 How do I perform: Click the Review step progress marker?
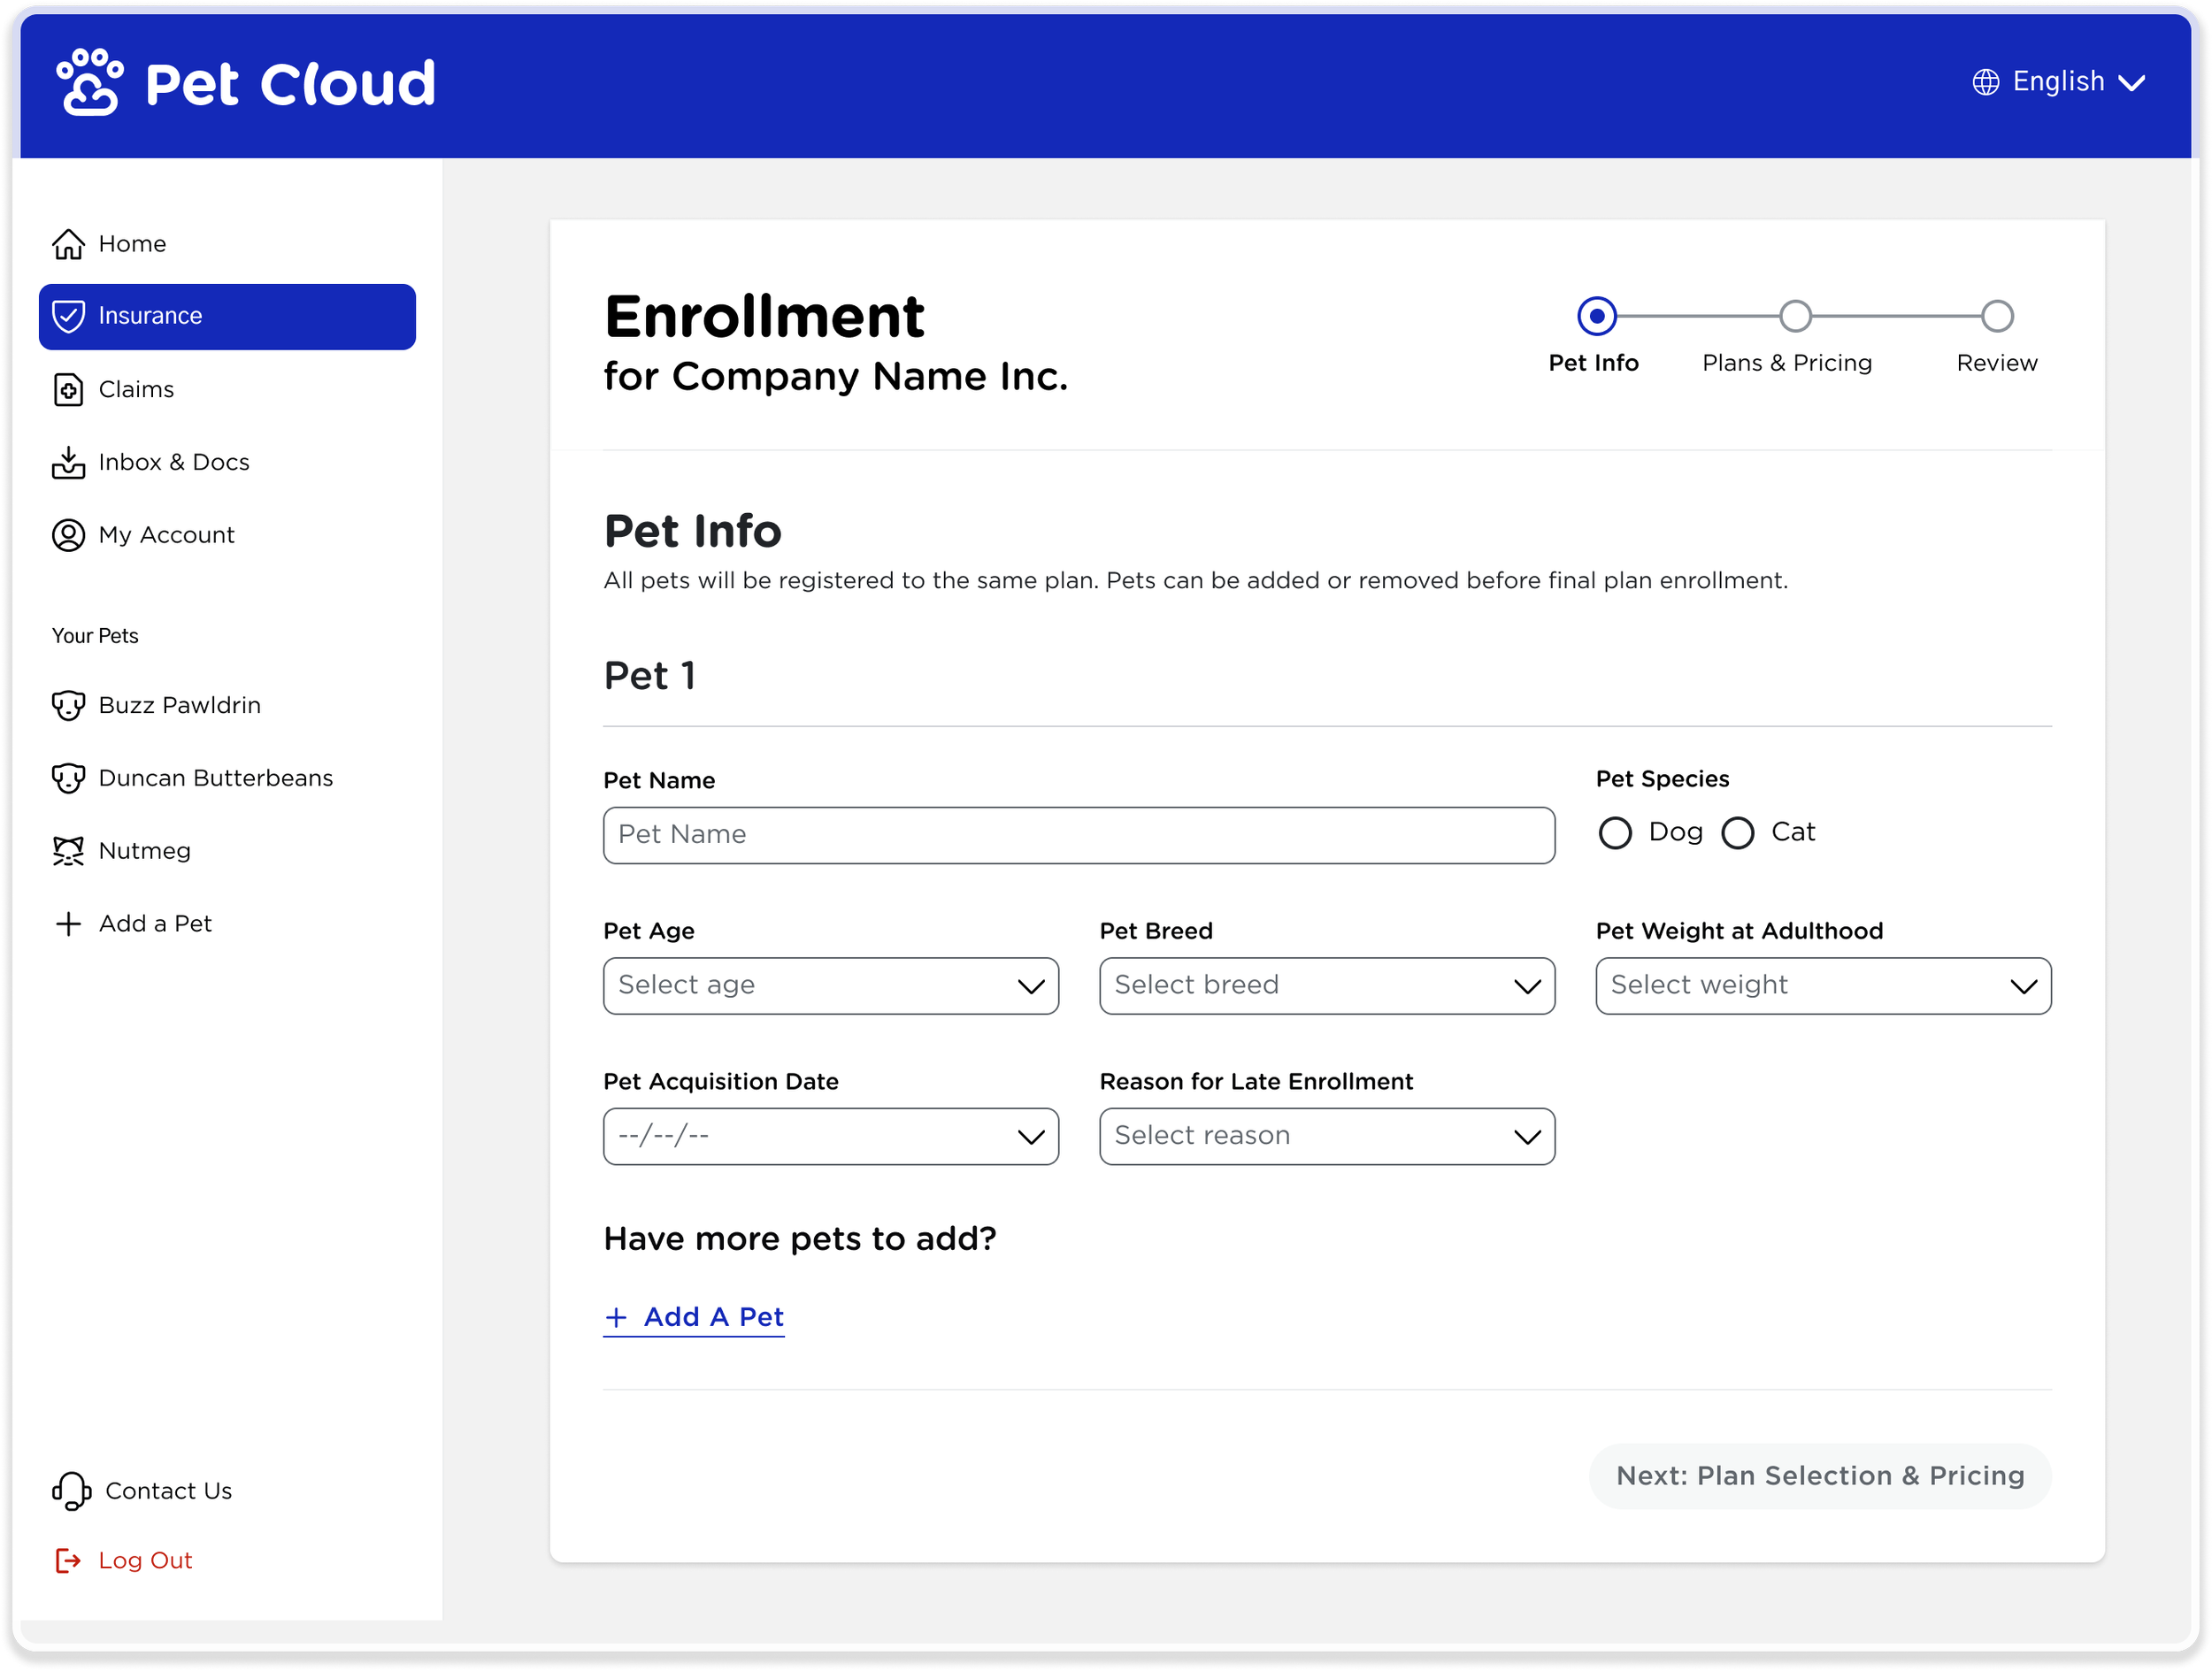pyautogui.click(x=1996, y=316)
